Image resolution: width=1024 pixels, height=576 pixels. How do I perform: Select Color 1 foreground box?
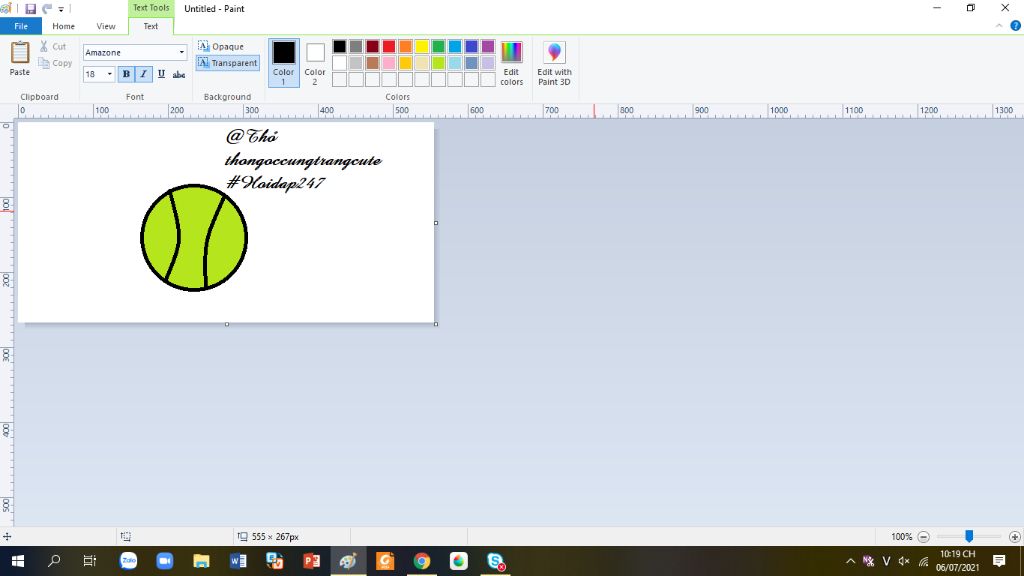(283, 63)
